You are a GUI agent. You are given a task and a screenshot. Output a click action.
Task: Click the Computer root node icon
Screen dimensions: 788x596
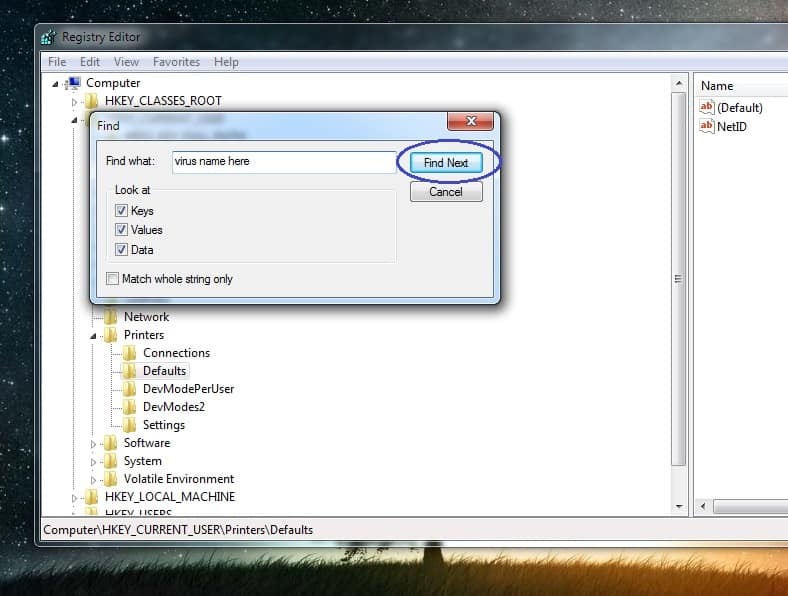tap(73, 83)
